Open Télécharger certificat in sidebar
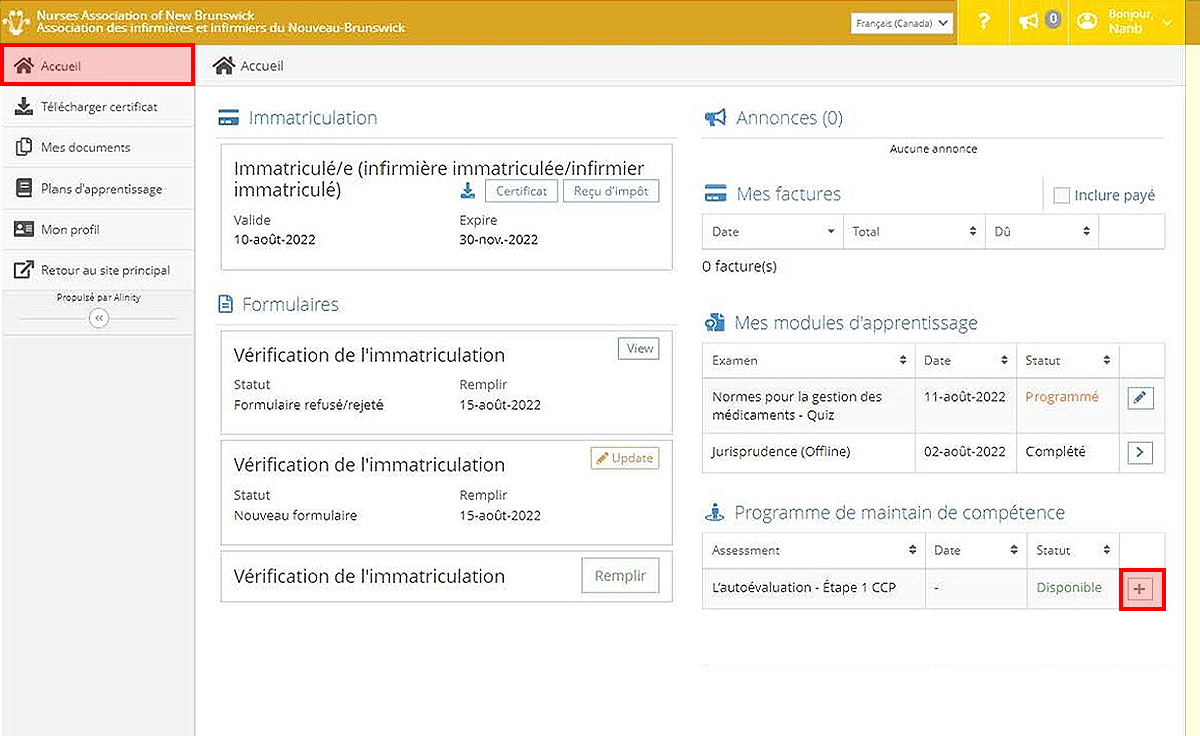Viewport: 1200px width, 736px height. tap(98, 107)
